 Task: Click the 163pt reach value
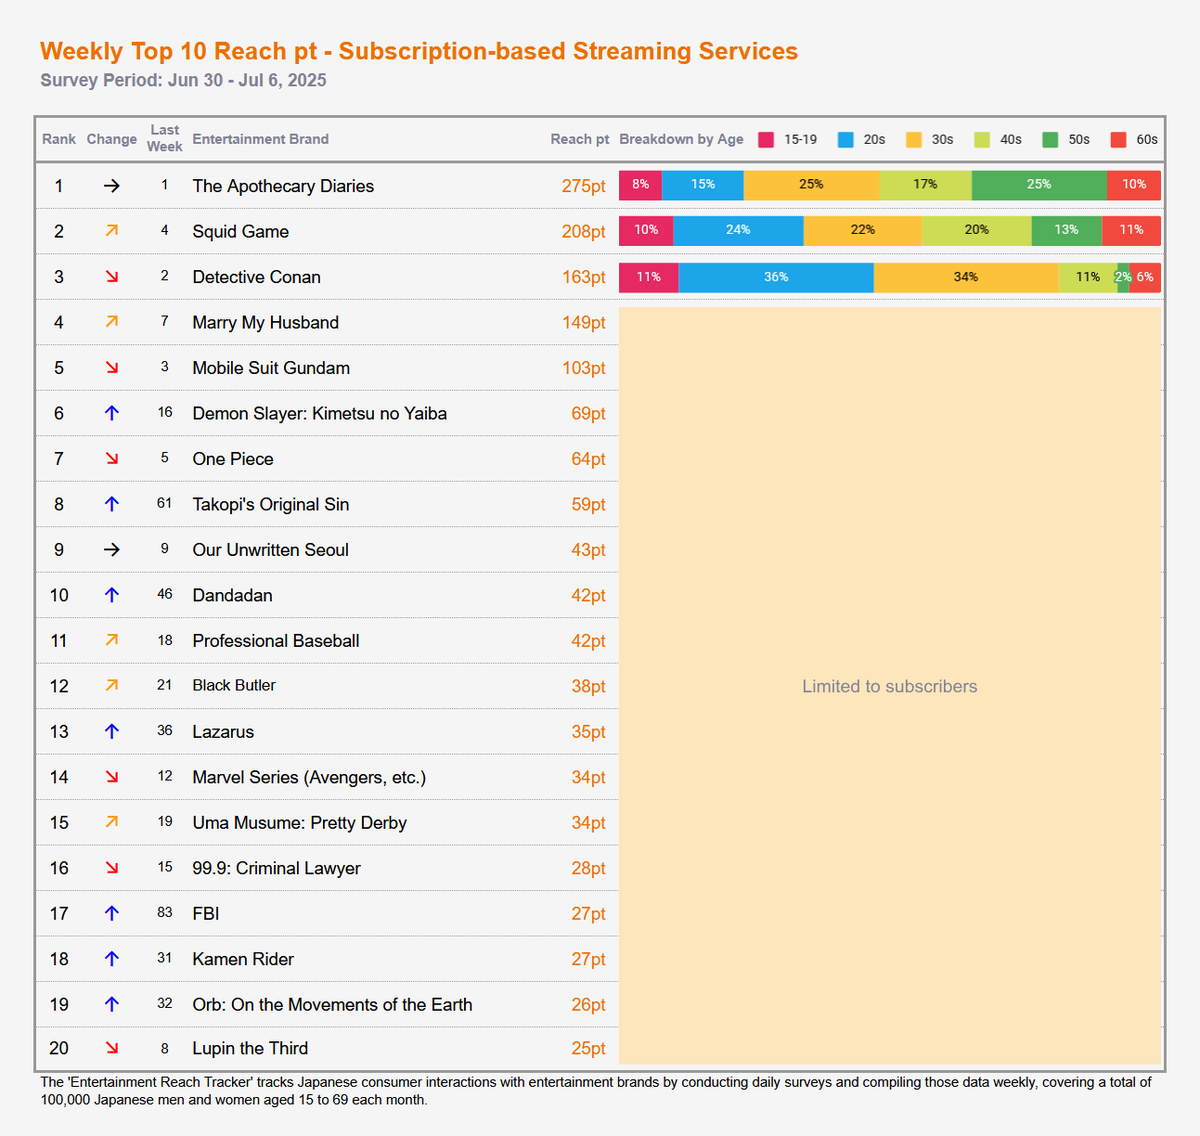pos(584,277)
